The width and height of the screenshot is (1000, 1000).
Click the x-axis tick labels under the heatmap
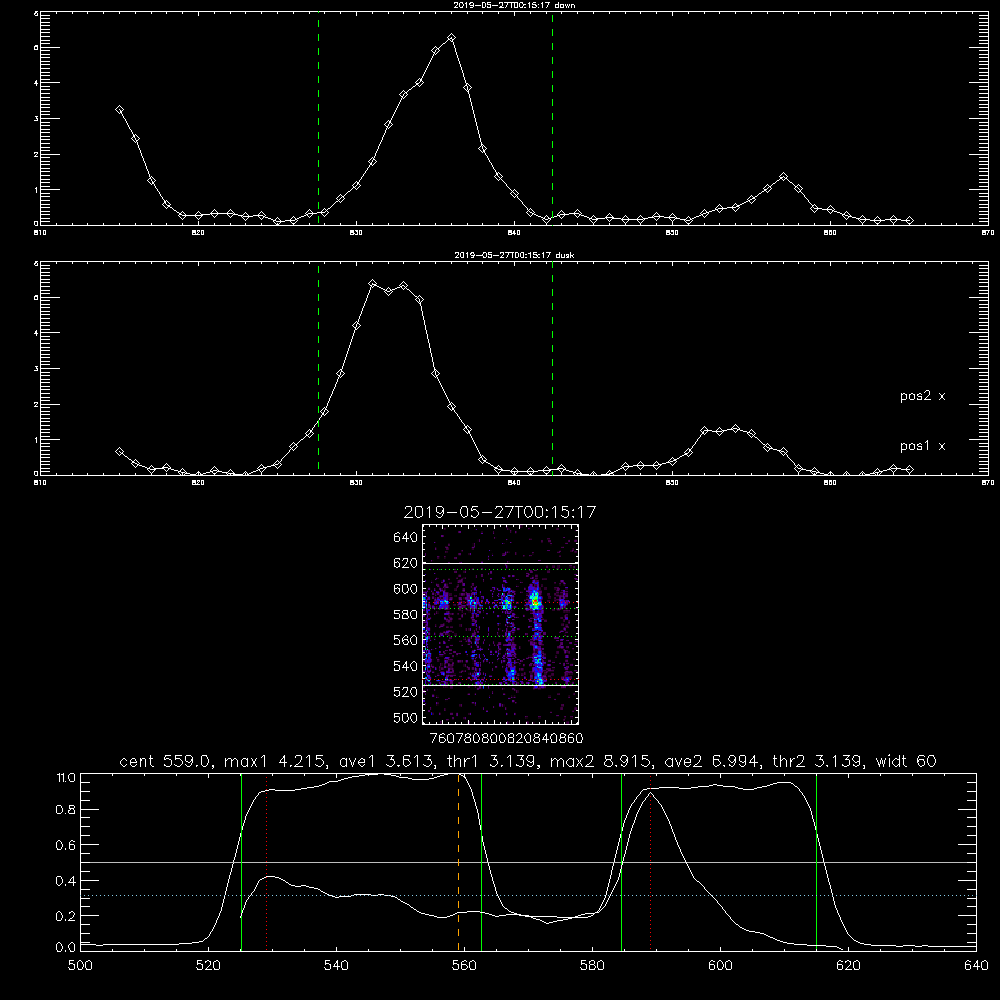tap(506, 738)
